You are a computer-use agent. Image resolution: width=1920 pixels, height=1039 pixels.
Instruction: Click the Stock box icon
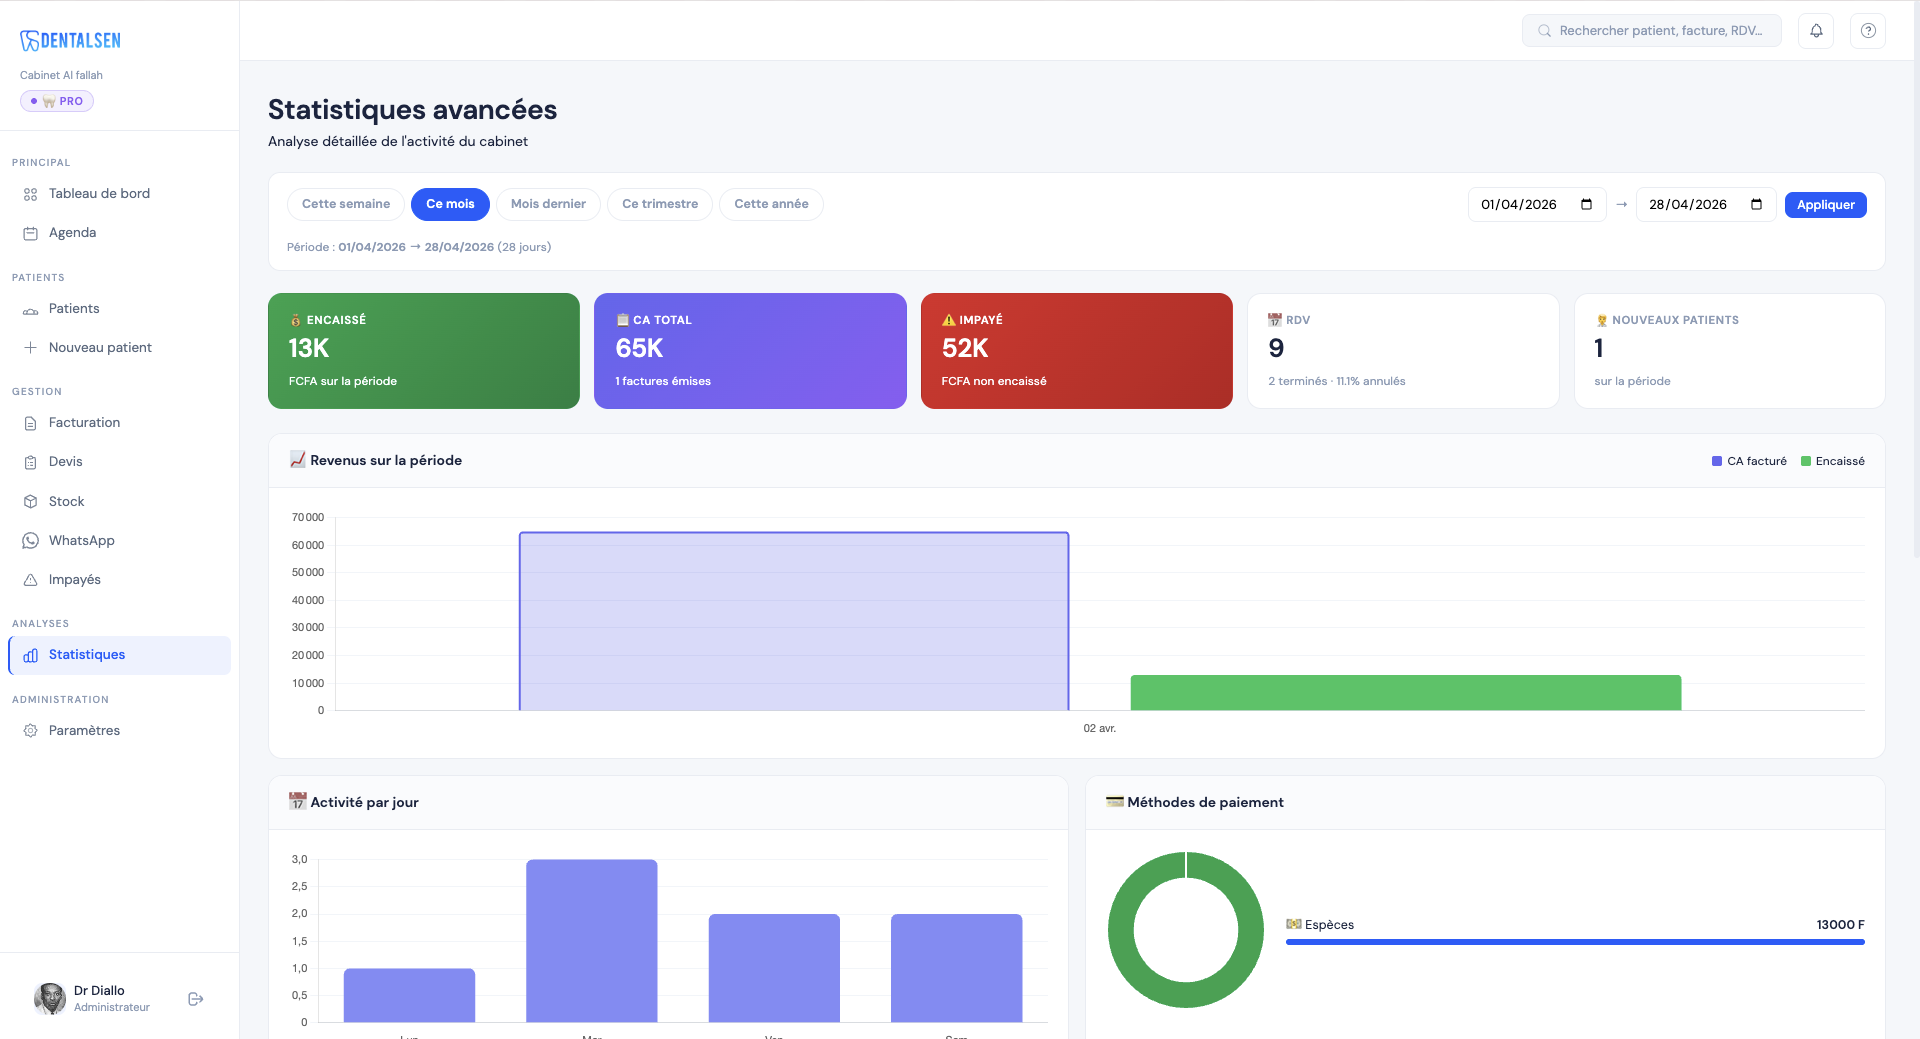[x=30, y=502]
